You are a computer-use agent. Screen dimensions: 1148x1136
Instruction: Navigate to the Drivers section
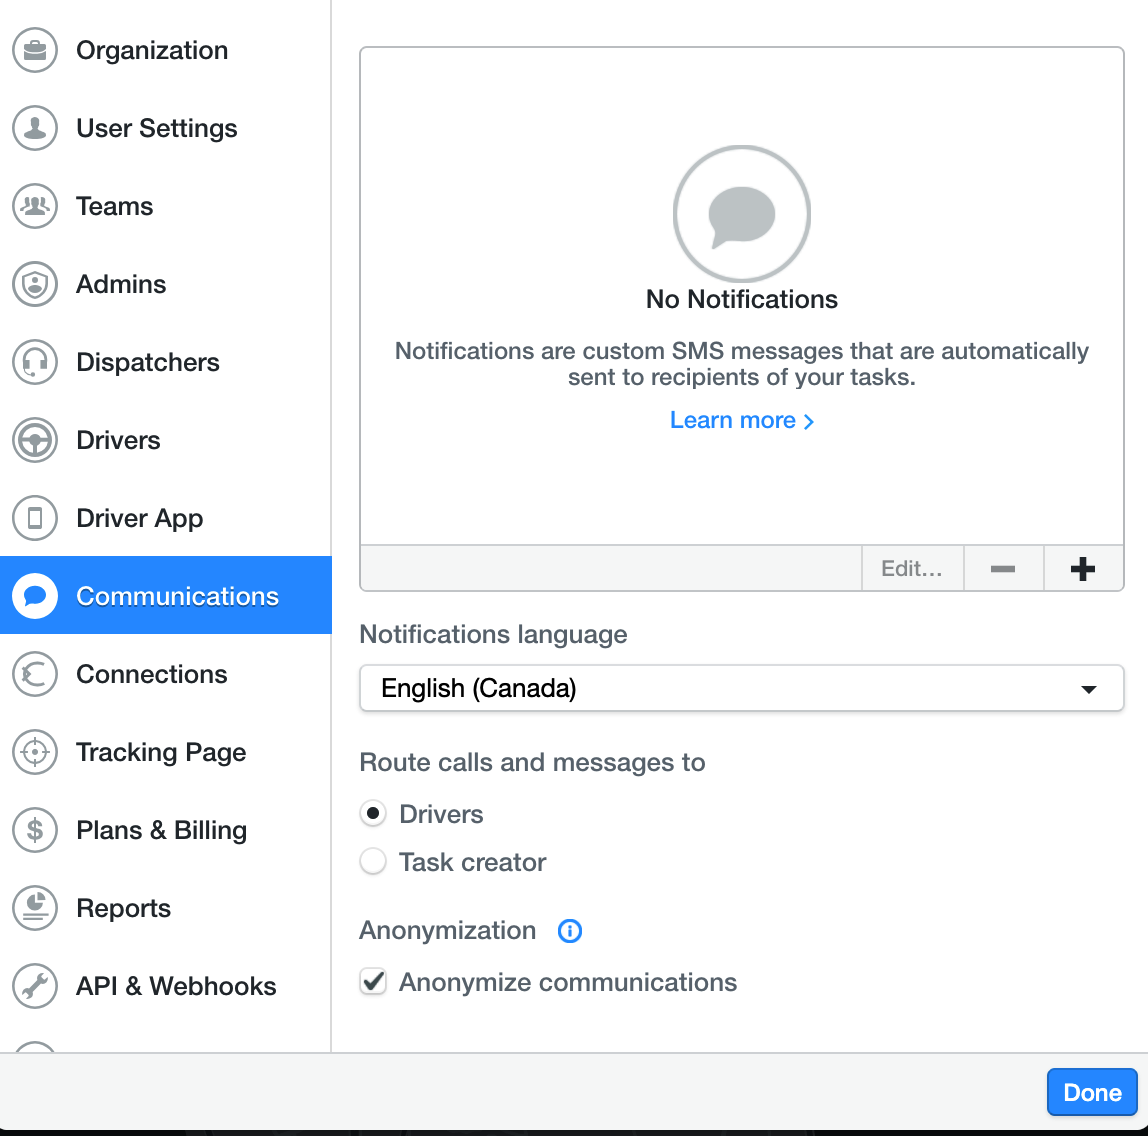[x=165, y=440]
